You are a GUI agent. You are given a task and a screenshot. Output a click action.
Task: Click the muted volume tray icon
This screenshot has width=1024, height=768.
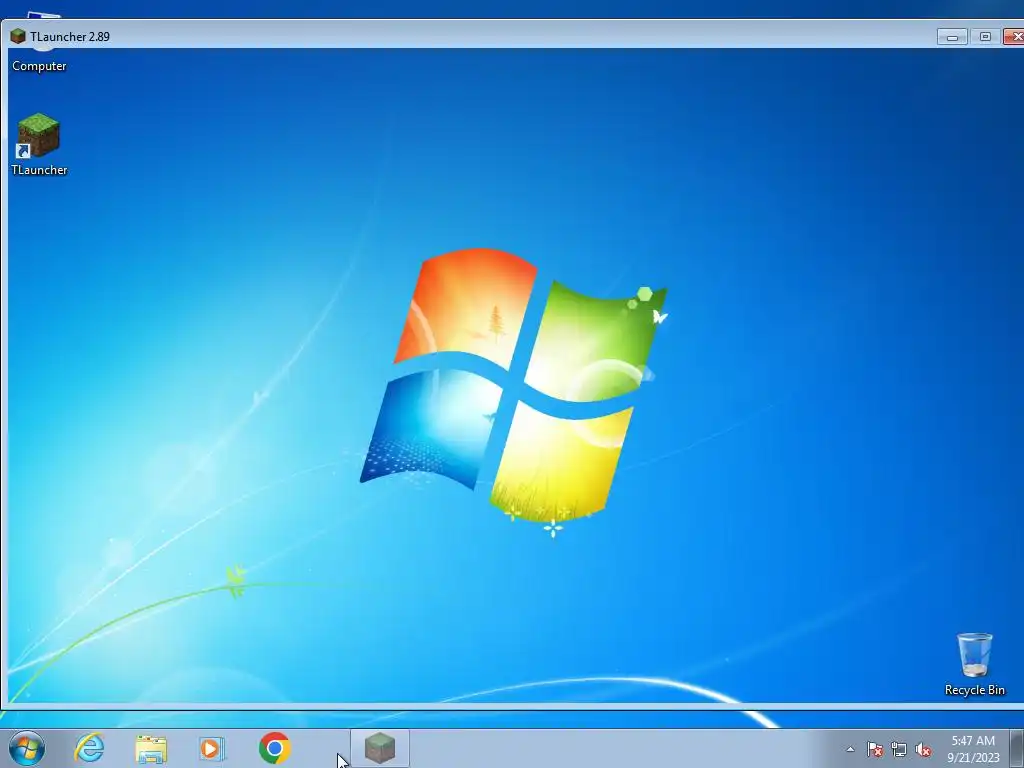923,749
